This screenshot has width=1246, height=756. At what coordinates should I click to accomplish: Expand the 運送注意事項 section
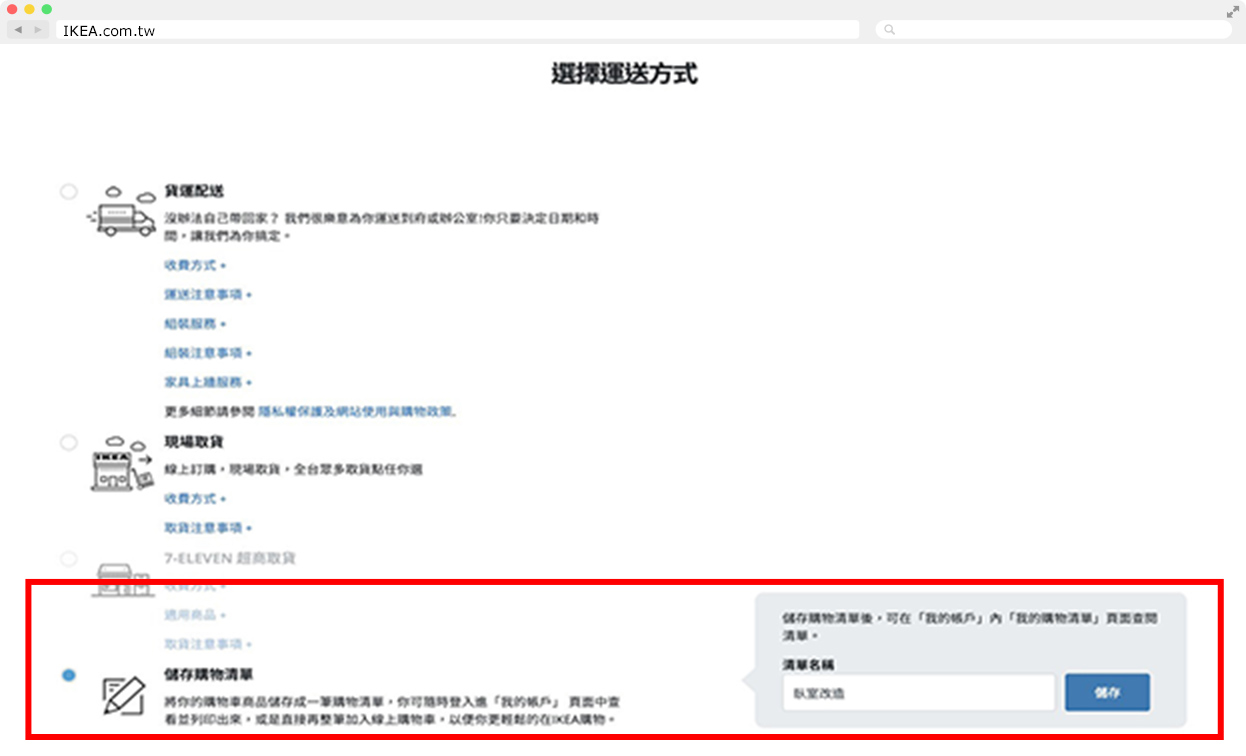(207, 295)
